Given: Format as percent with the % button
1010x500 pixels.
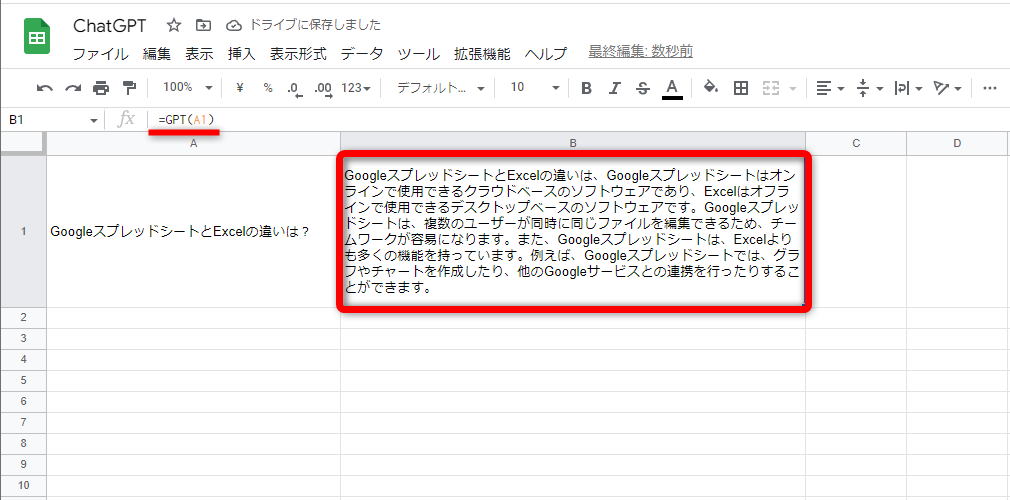Looking at the screenshot, I should coord(268,88).
